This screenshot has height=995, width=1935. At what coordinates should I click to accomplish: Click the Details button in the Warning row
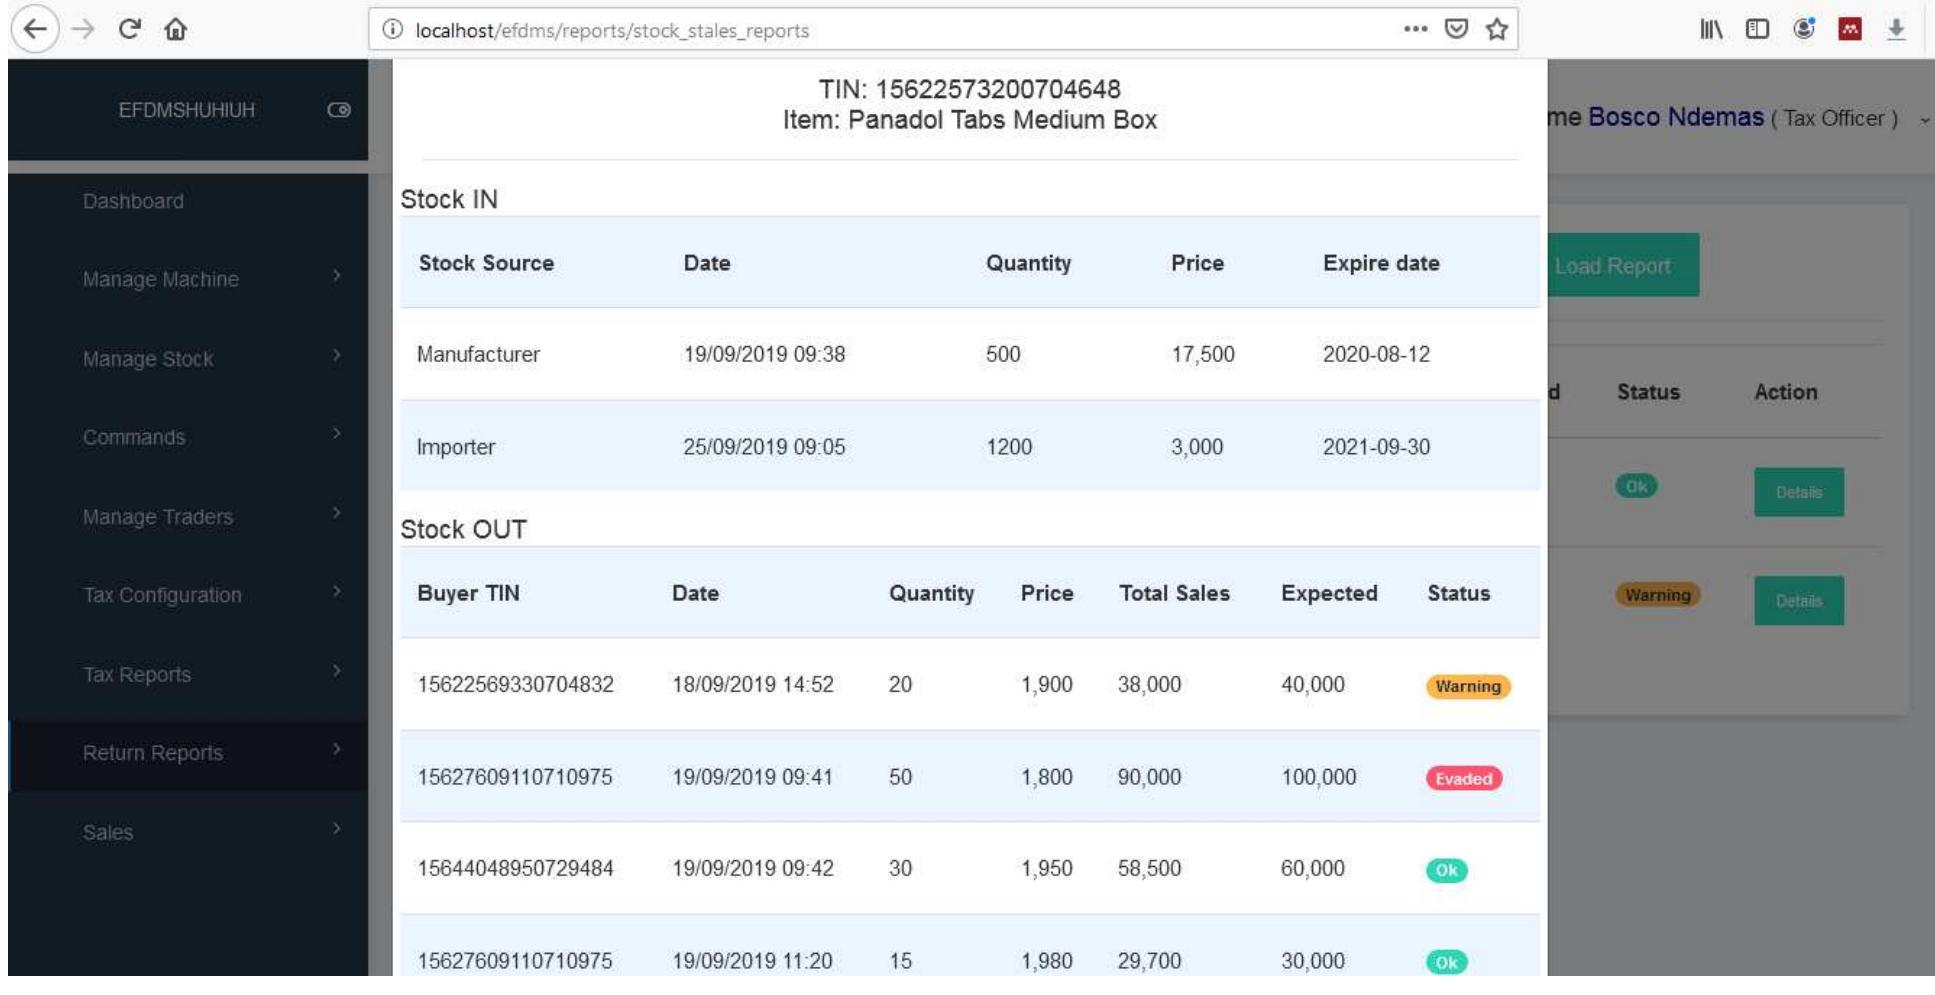[1798, 601]
